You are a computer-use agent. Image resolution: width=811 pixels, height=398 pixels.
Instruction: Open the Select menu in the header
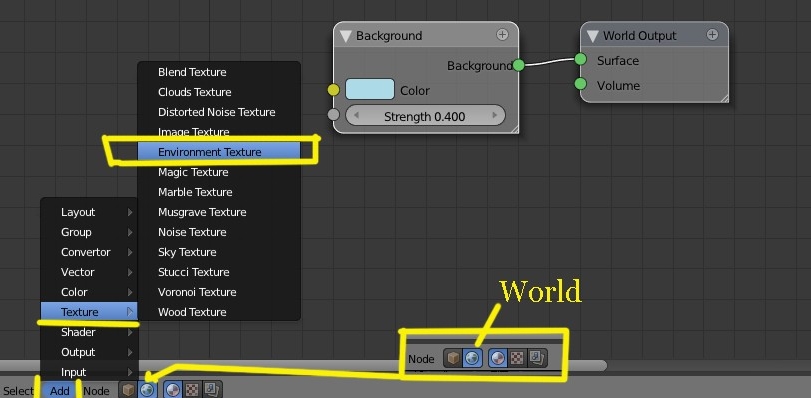point(18,391)
